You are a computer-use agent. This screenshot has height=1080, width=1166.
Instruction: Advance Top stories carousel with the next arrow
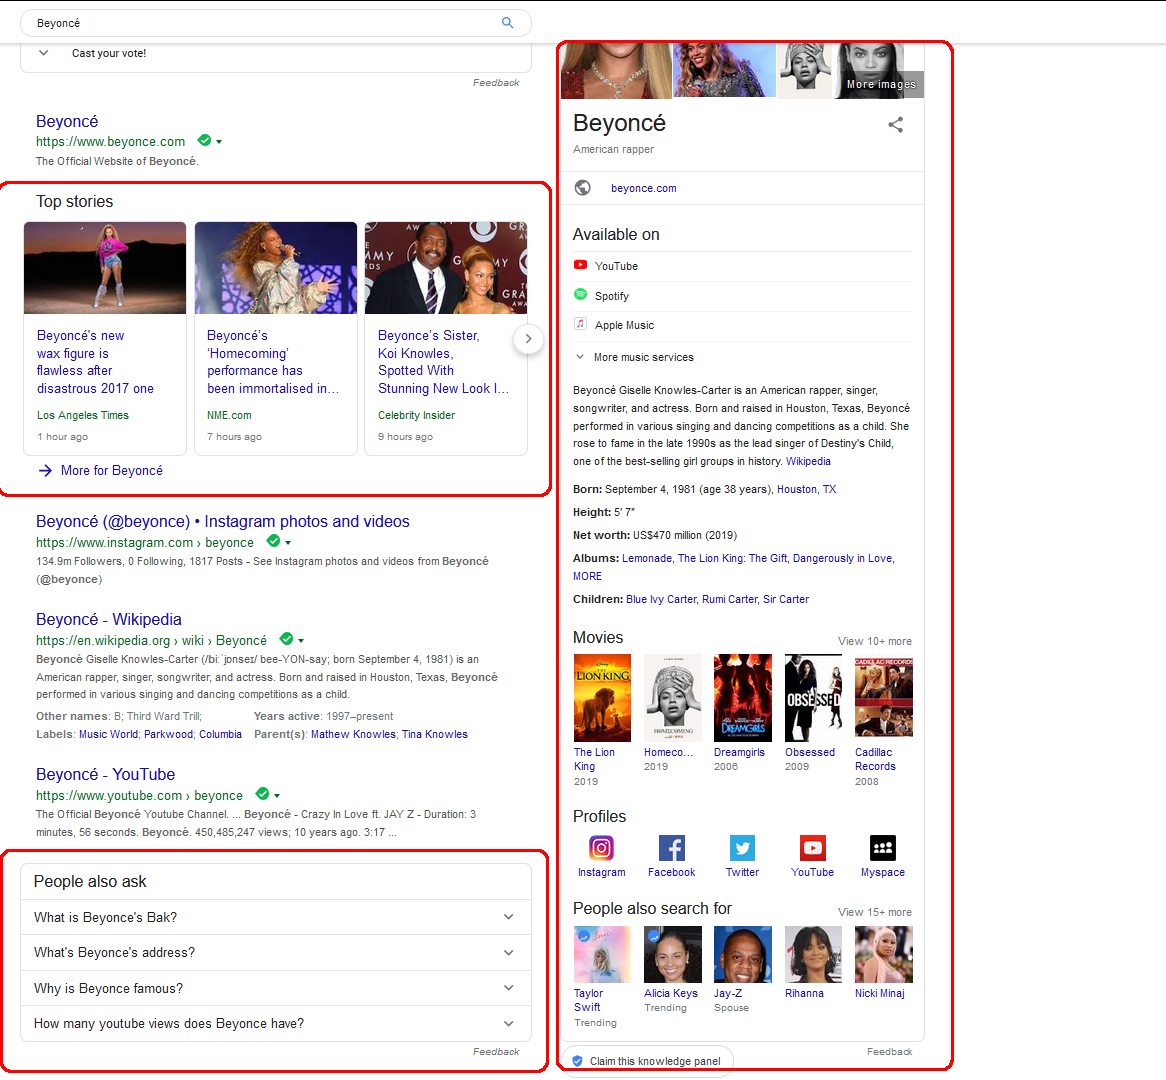(528, 339)
